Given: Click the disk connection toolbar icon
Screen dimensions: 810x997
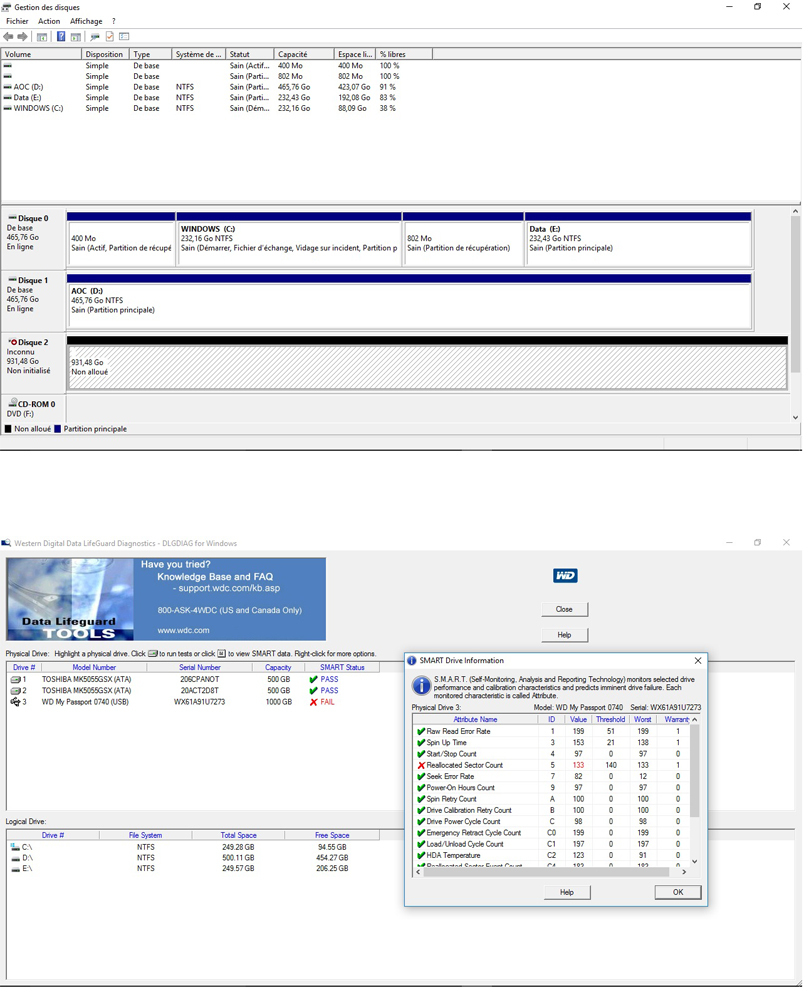Looking at the screenshot, I should (x=95, y=37).
